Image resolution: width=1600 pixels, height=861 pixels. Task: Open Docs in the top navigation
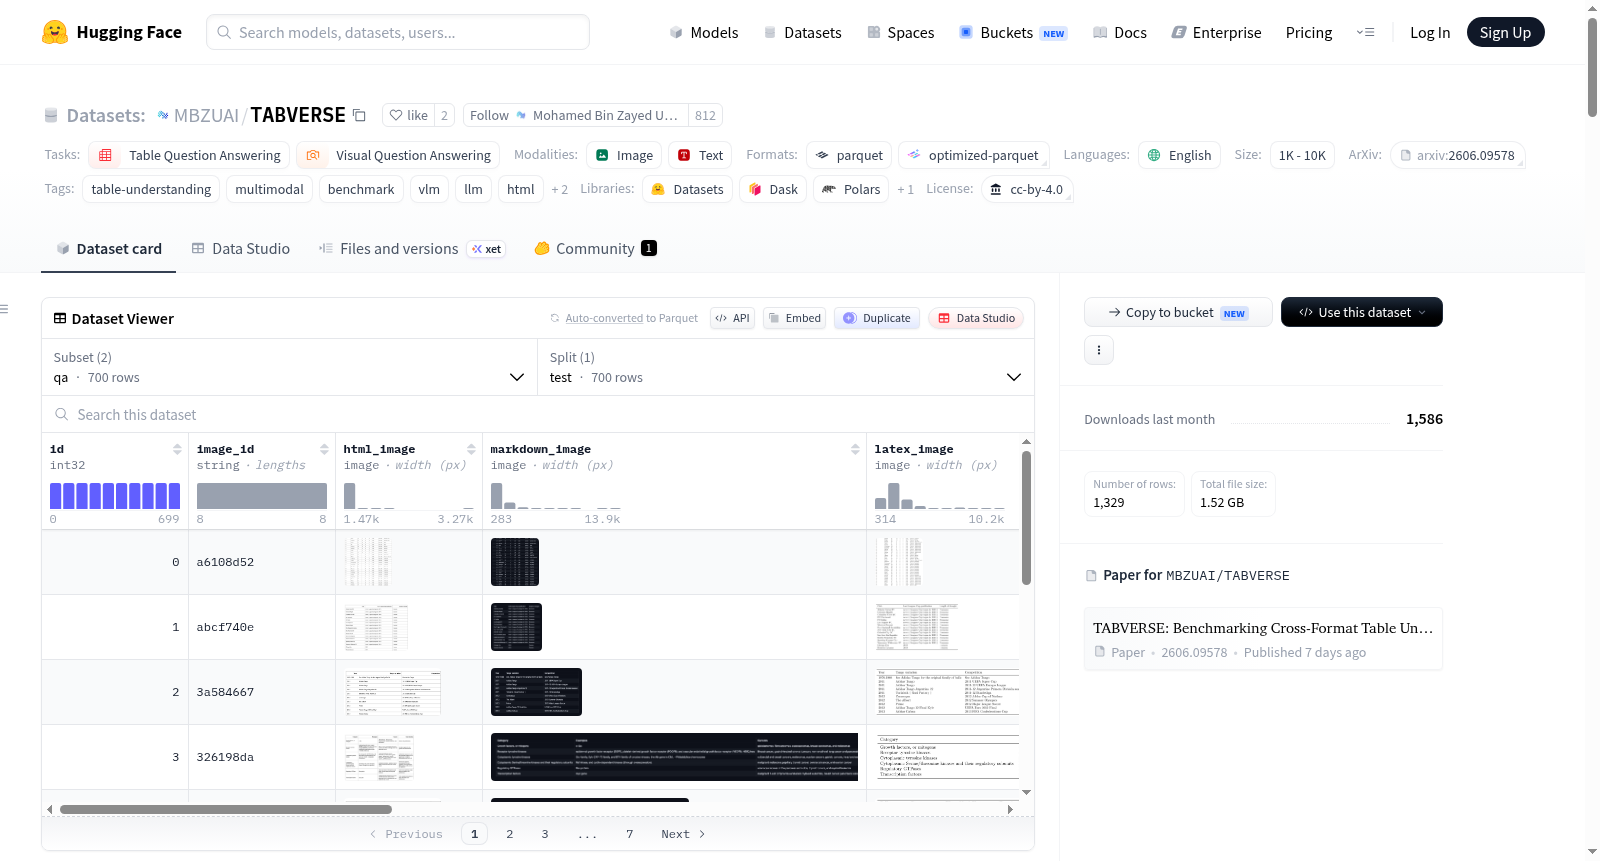1120,32
